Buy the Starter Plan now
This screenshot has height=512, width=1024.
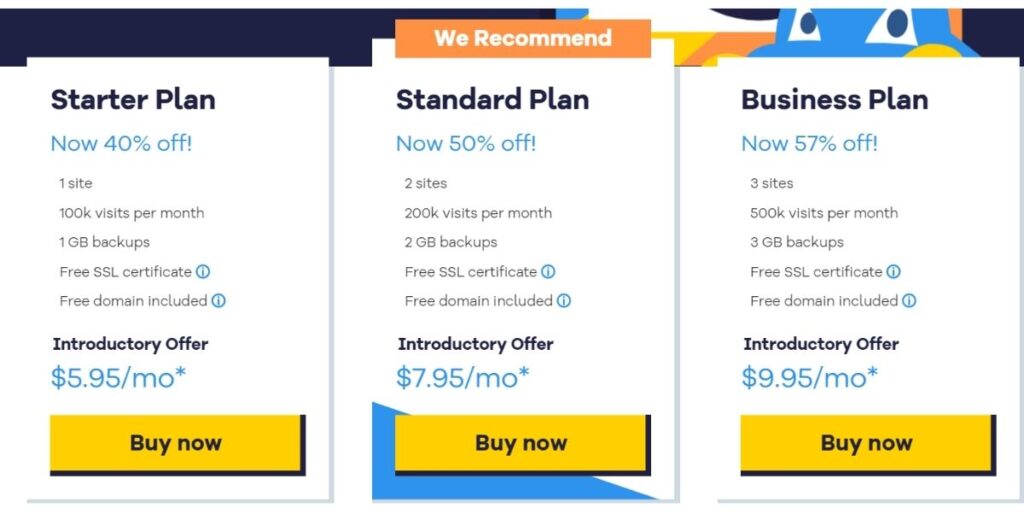click(x=177, y=444)
